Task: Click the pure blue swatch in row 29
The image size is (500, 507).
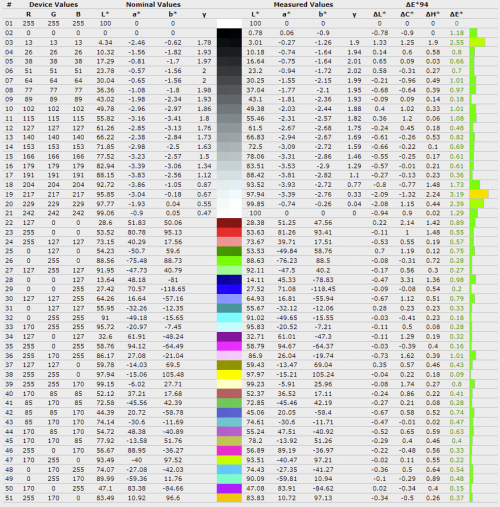Action: [229, 289]
